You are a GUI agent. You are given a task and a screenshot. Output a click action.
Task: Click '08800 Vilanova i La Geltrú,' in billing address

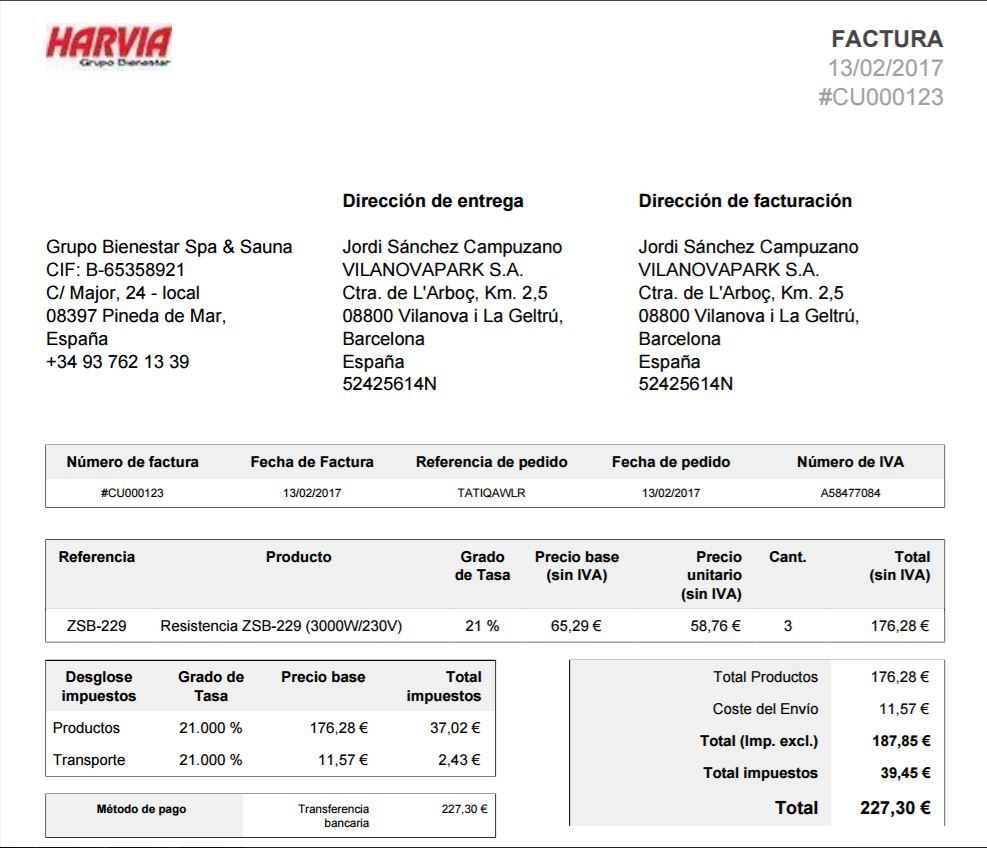(748, 315)
